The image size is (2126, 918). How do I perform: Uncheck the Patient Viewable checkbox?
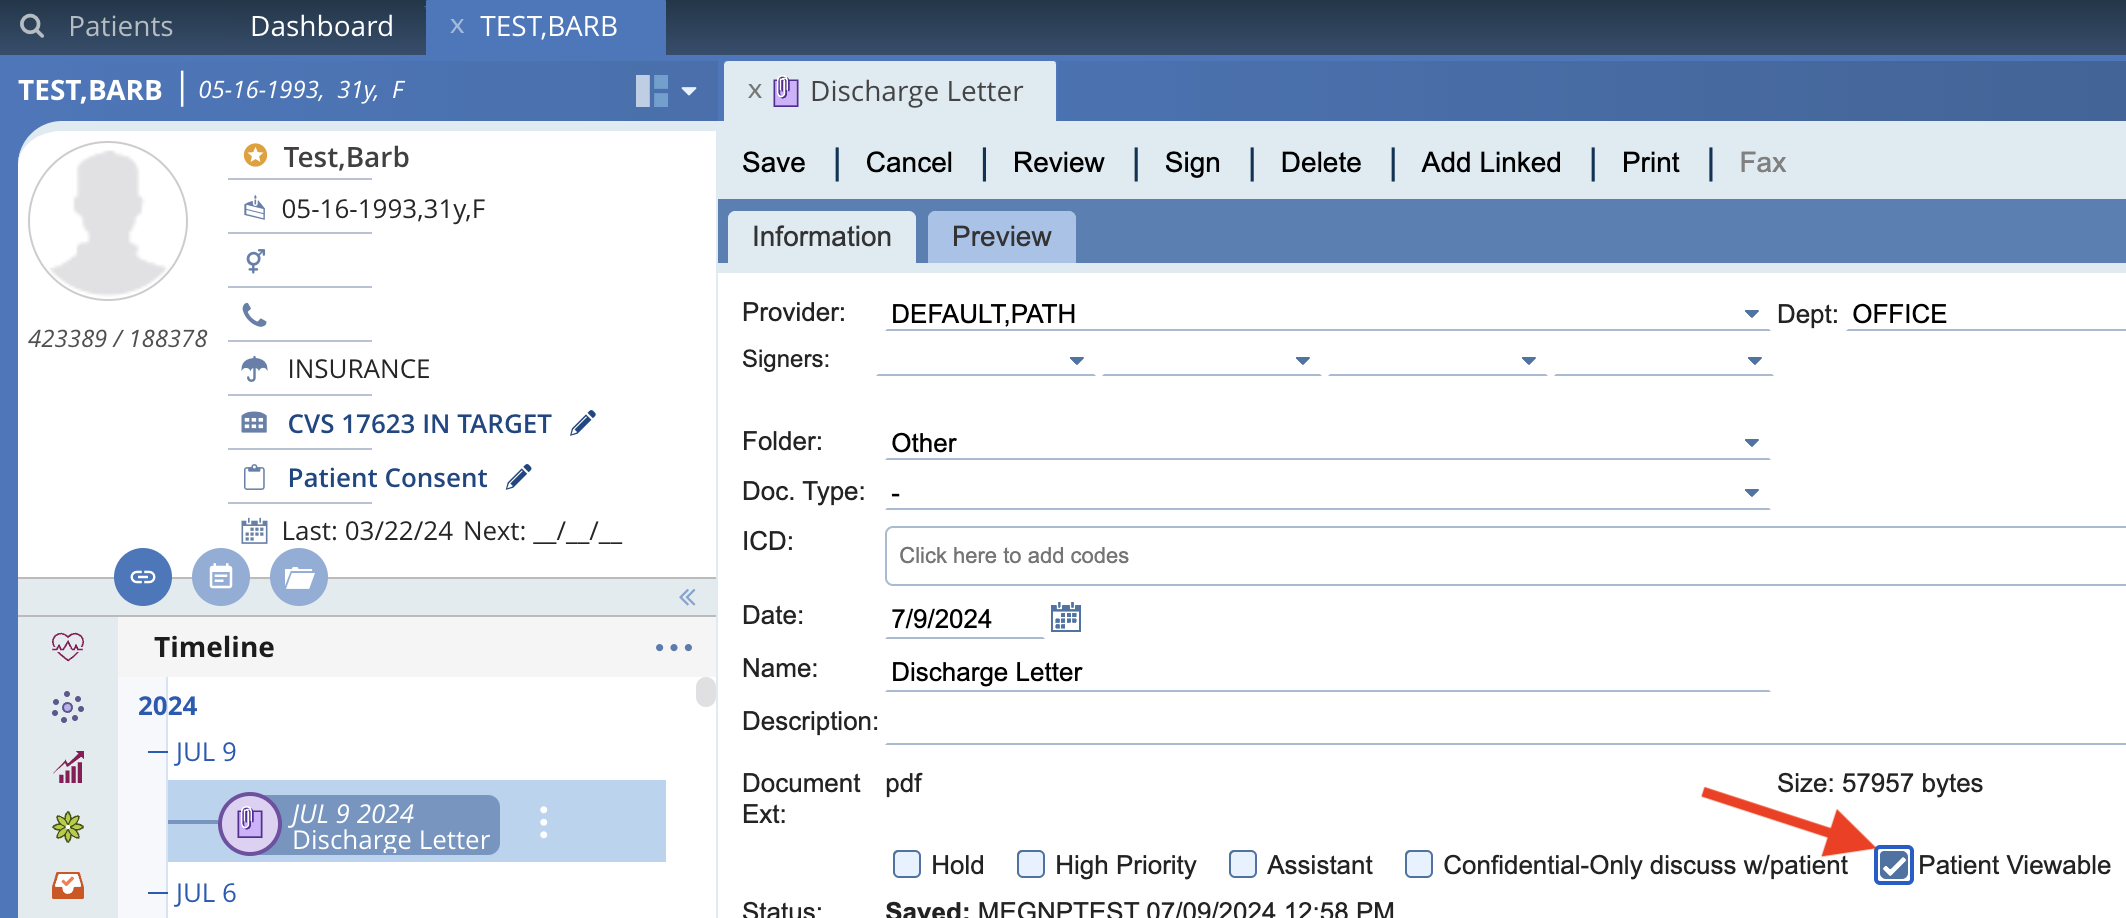1894,865
